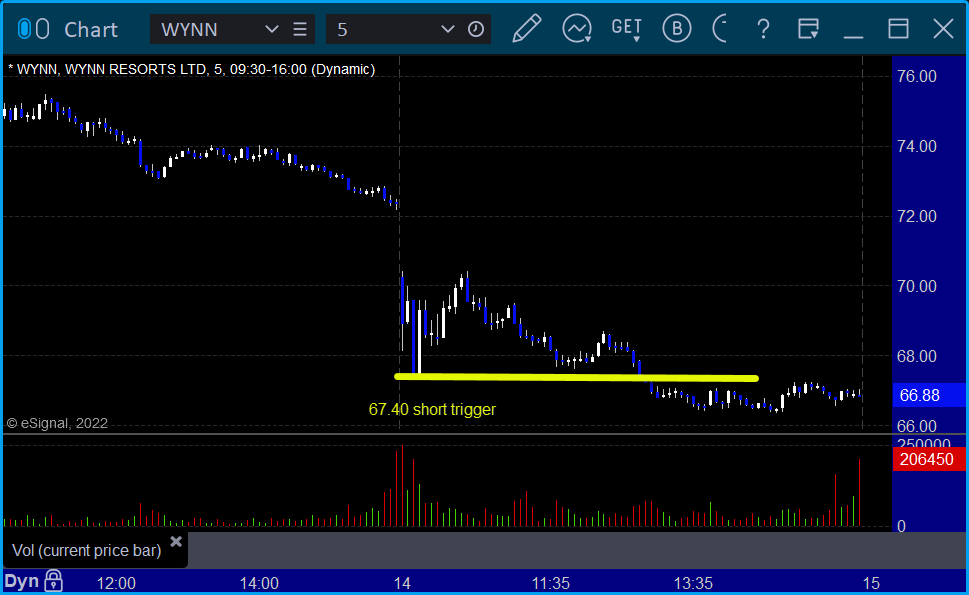The width and height of the screenshot is (969, 595).
Task: Click the 70.00 price axis label
Action: click(x=917, y=286)
